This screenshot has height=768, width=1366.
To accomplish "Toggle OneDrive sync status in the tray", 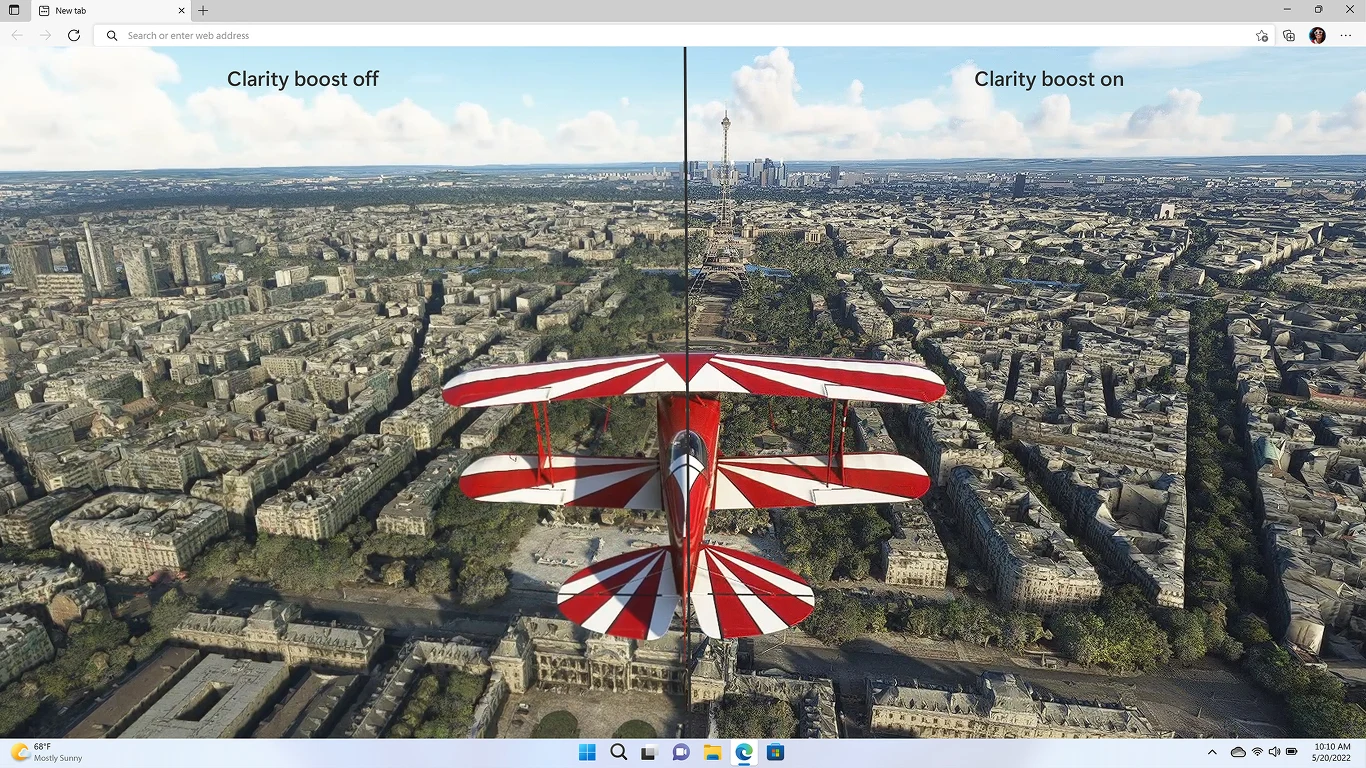I will 1238,752.
